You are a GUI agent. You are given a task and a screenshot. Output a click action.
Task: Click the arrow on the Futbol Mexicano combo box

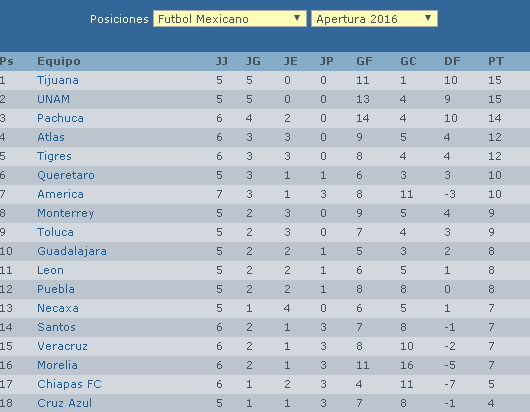click(297, 18)
